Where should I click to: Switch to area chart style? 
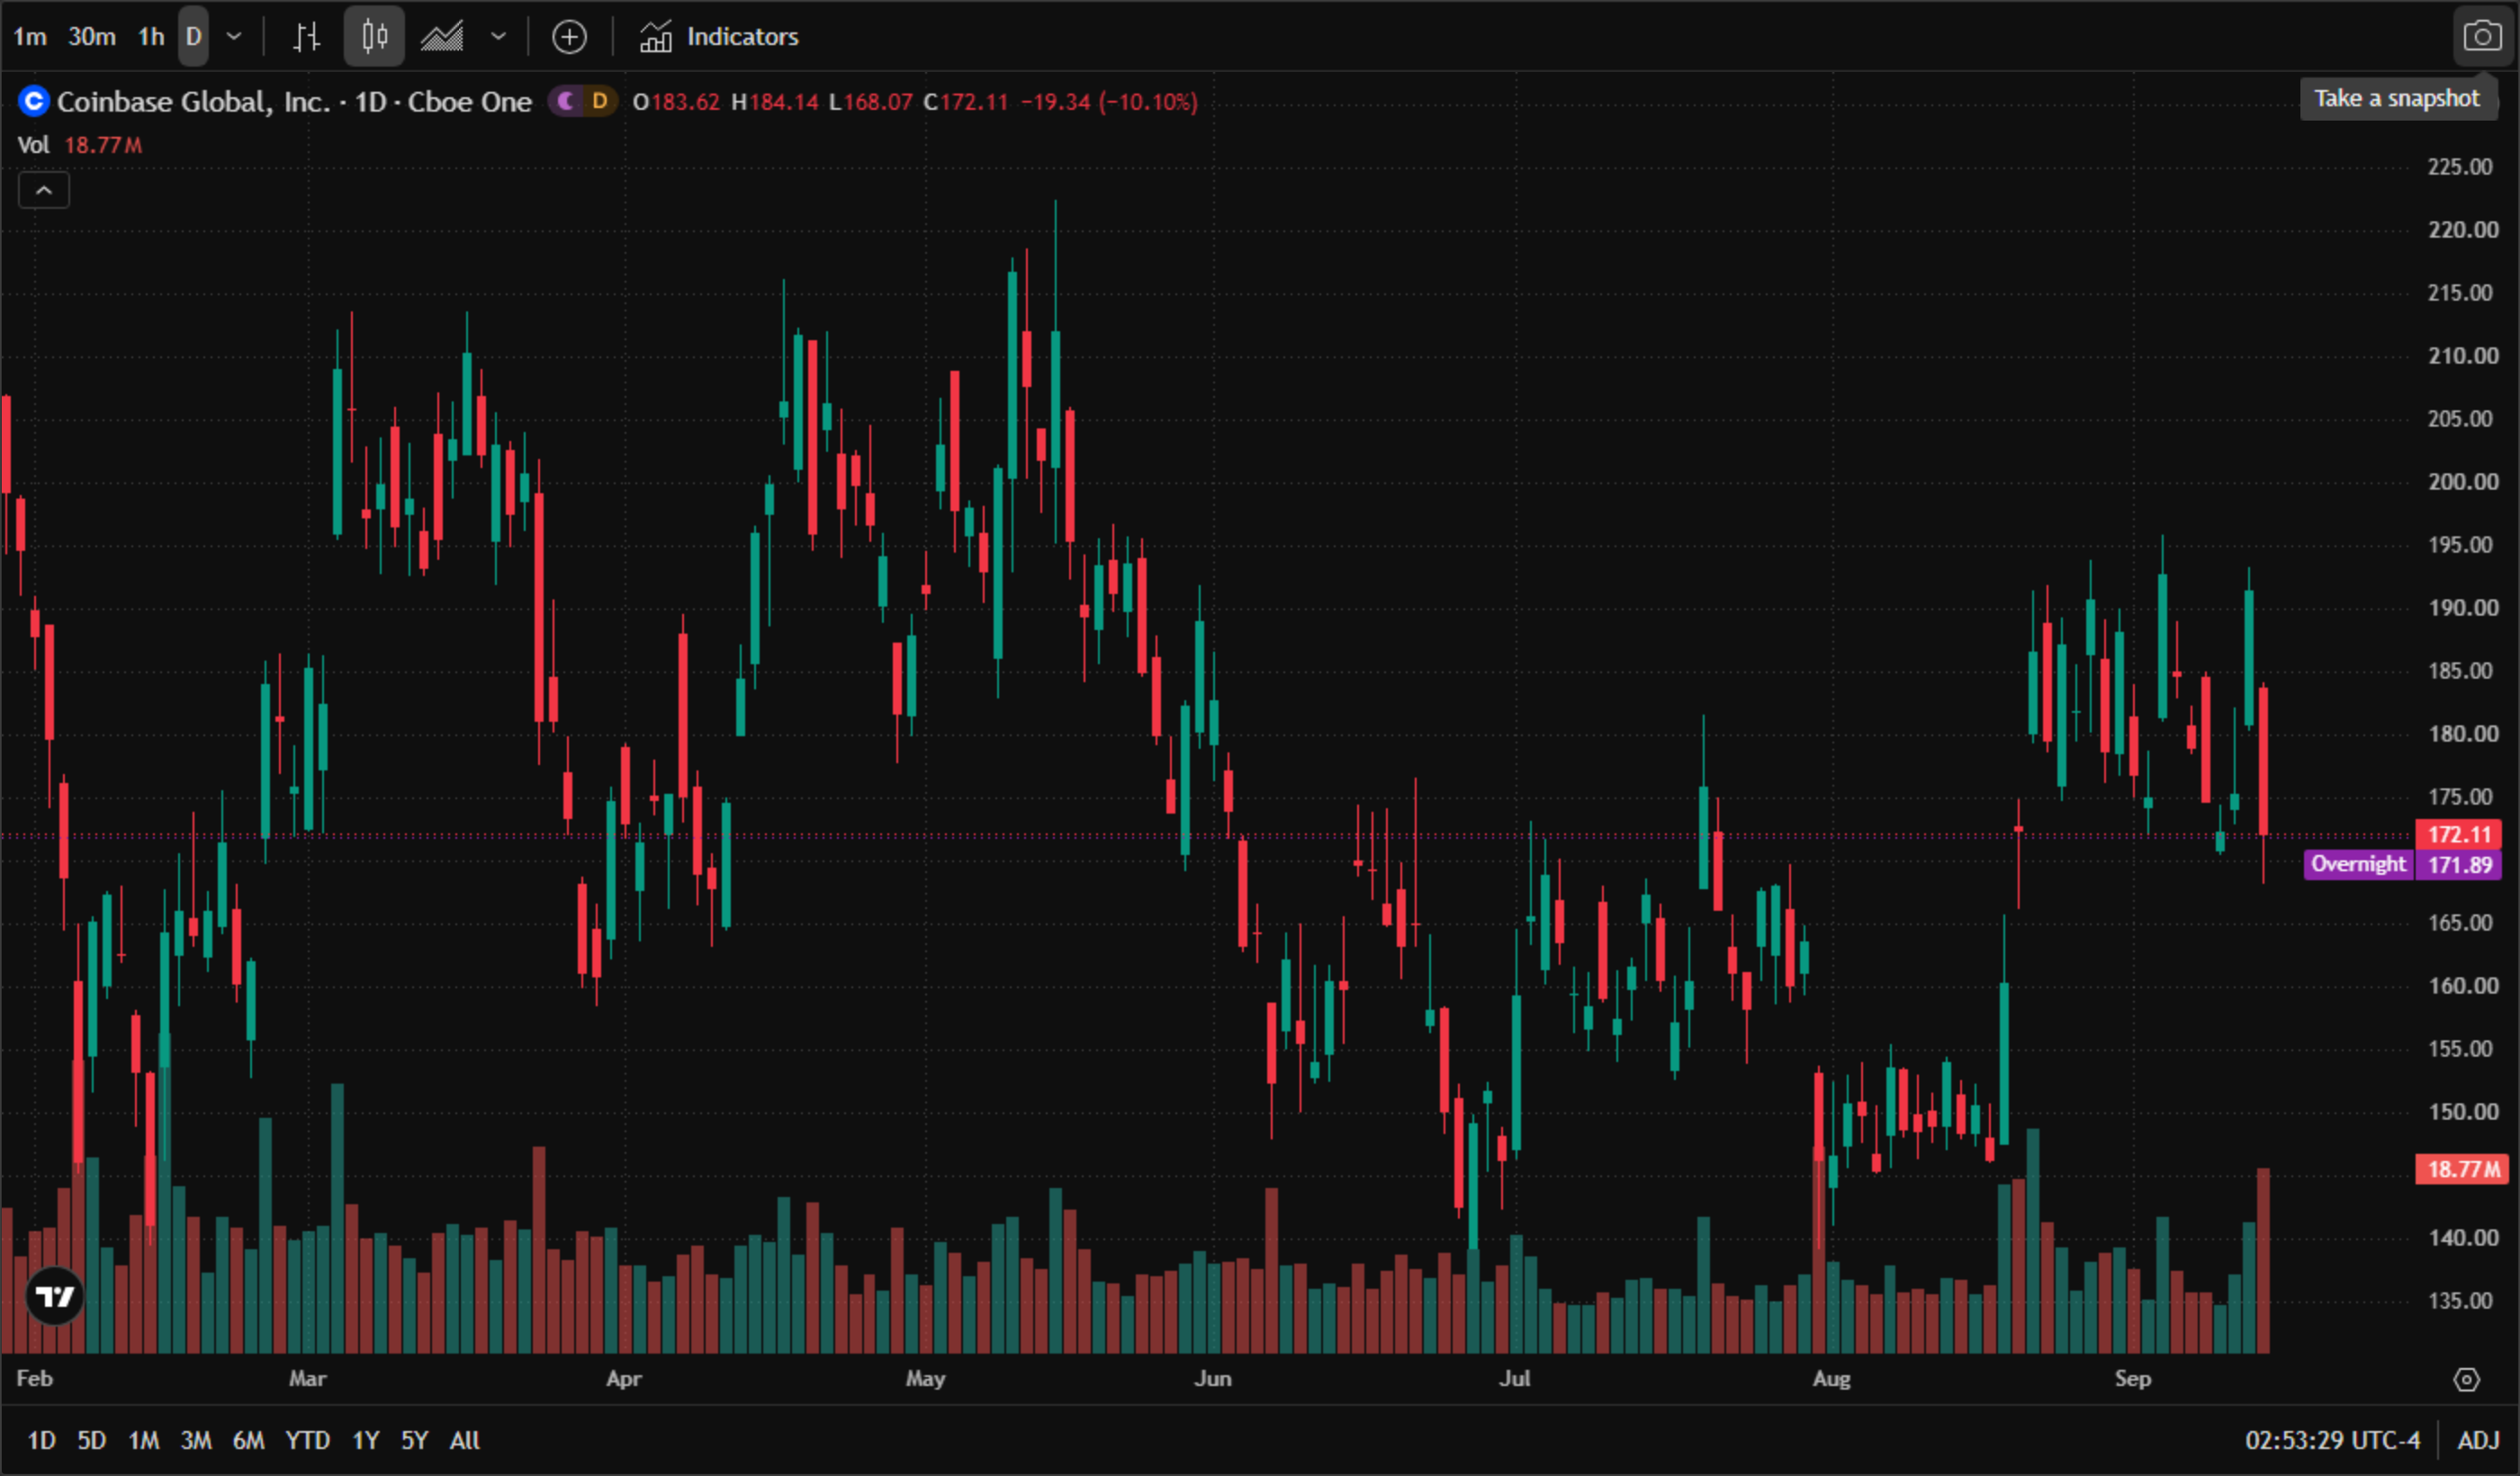442,37
